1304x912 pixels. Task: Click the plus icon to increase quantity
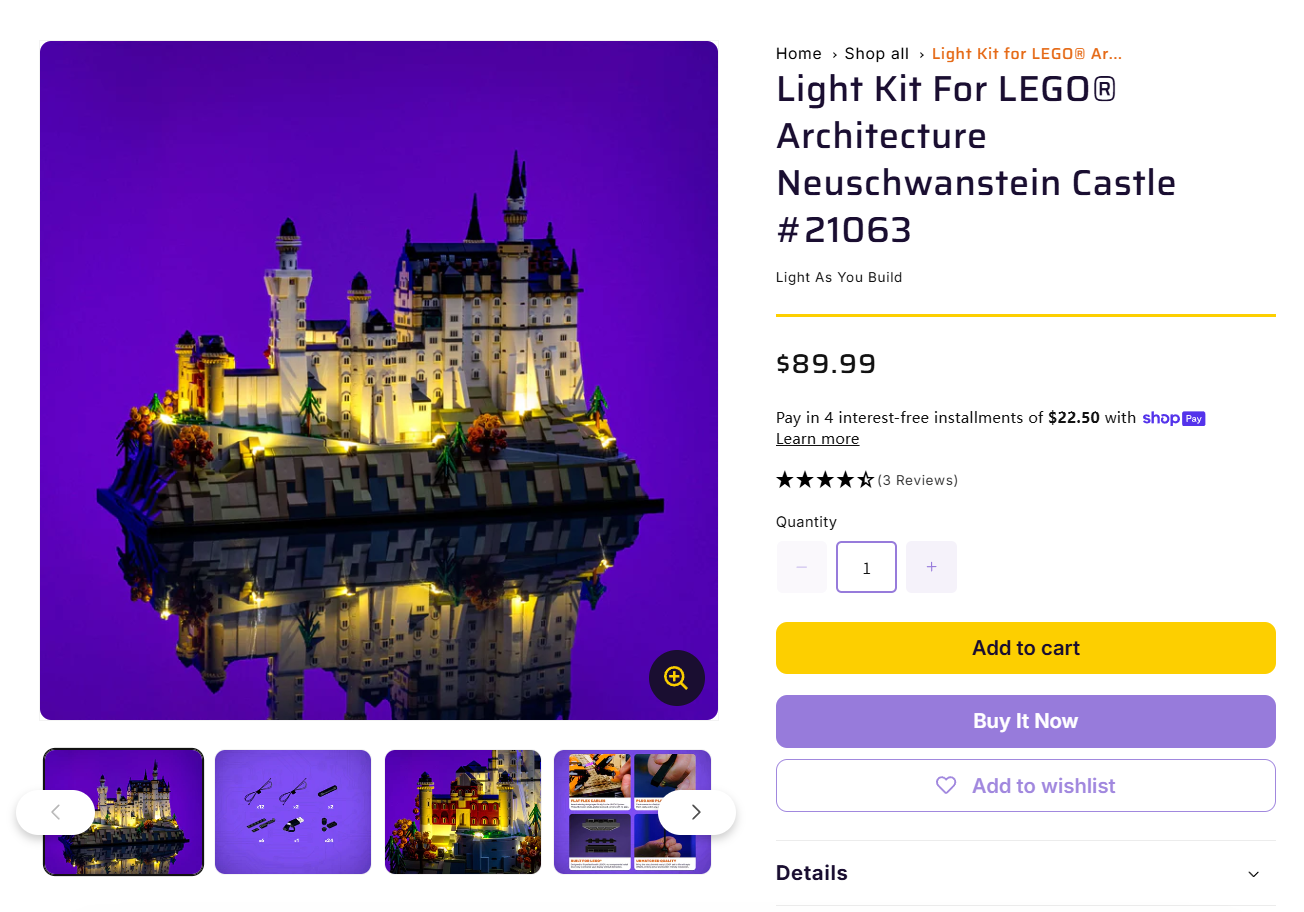tap(931, 567)
